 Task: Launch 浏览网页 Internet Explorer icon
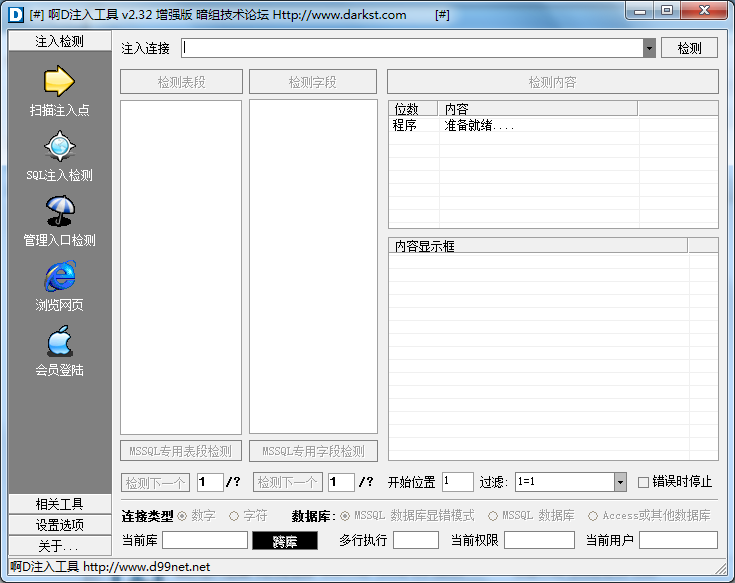coord(60,276)
